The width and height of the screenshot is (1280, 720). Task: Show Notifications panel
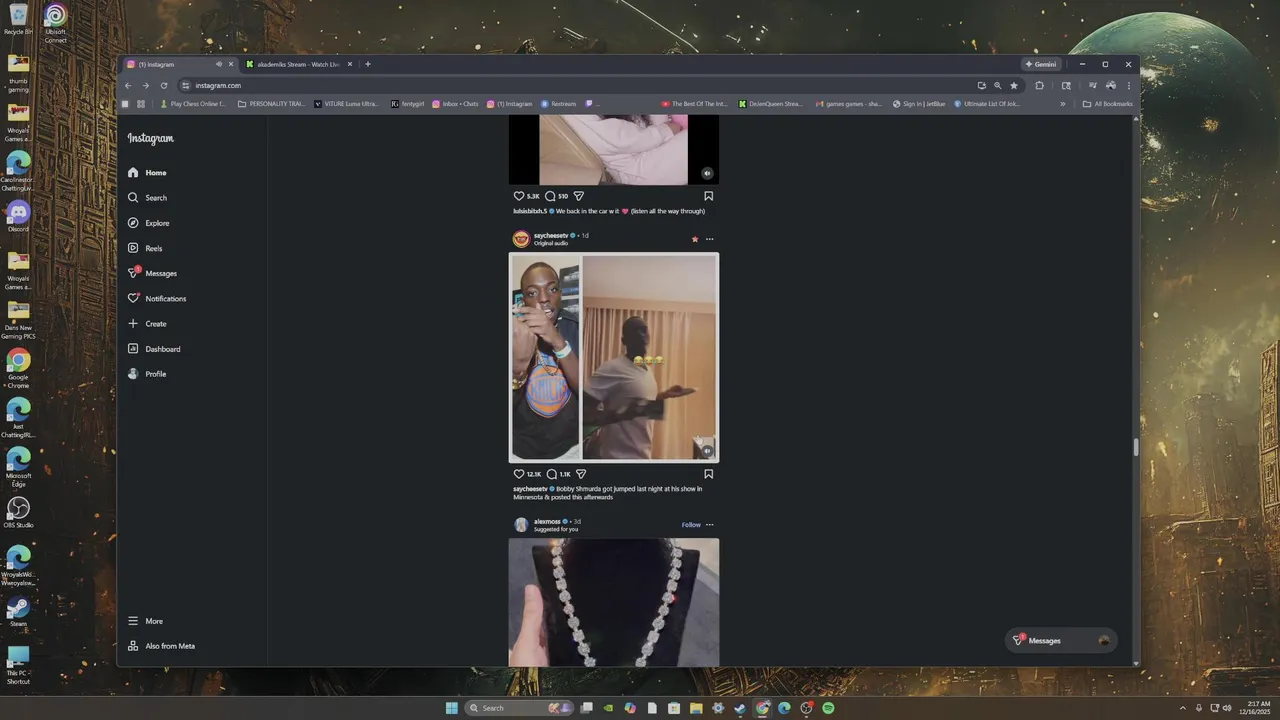[x=157, y=298]
